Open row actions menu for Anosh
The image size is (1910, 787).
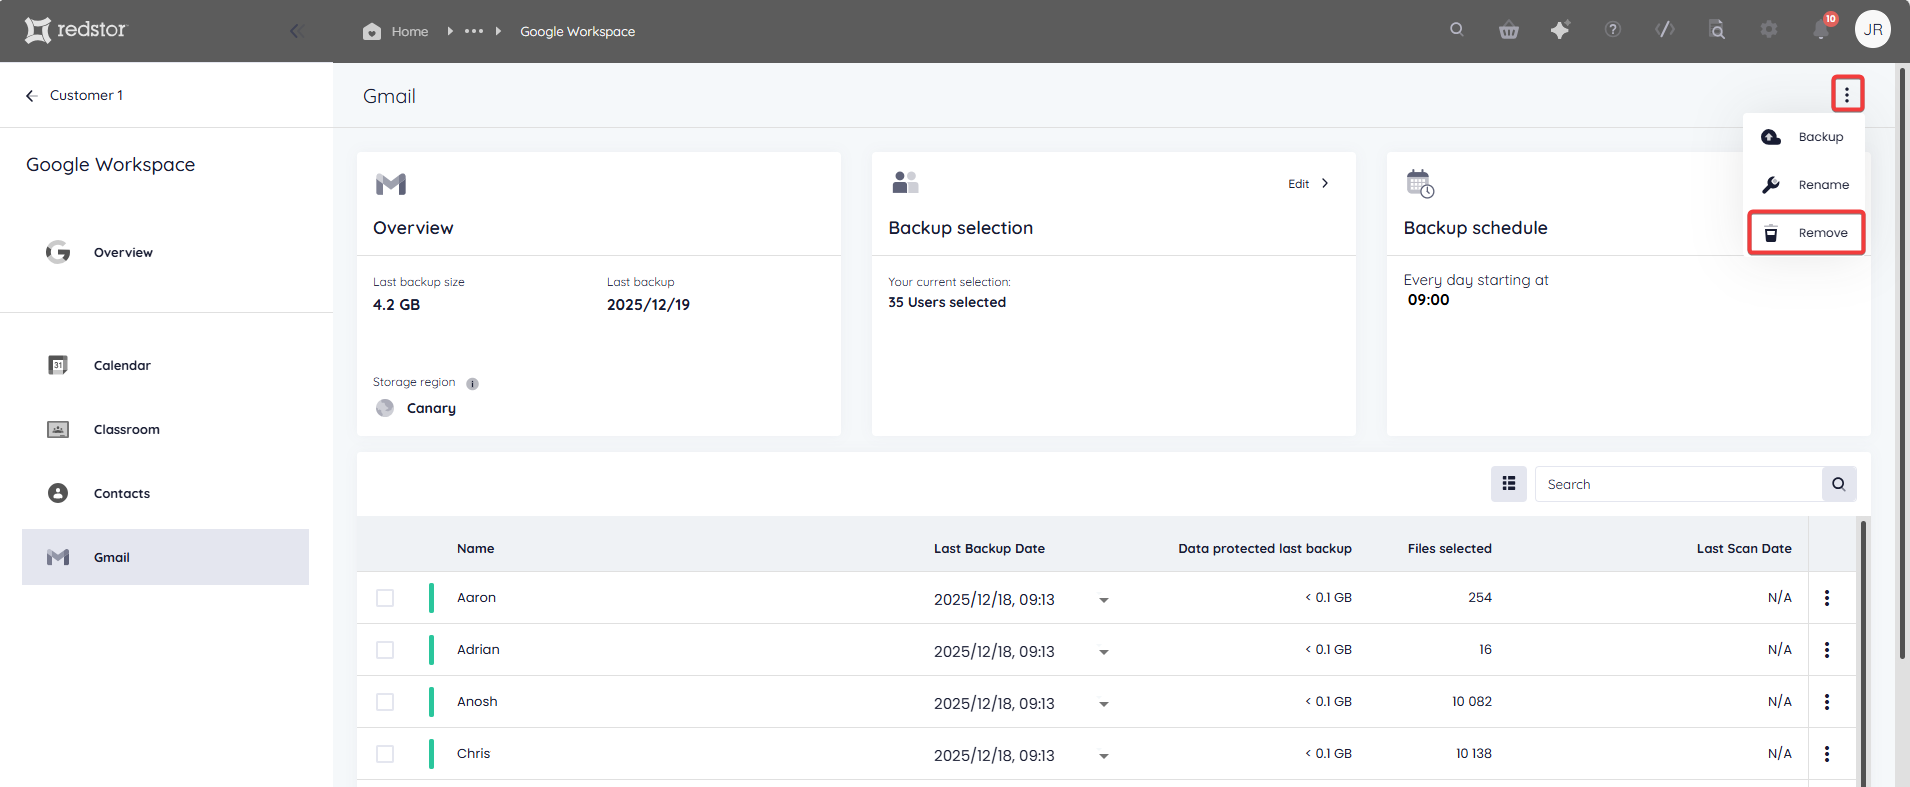pyautogui.click(x=1826, y=702)
